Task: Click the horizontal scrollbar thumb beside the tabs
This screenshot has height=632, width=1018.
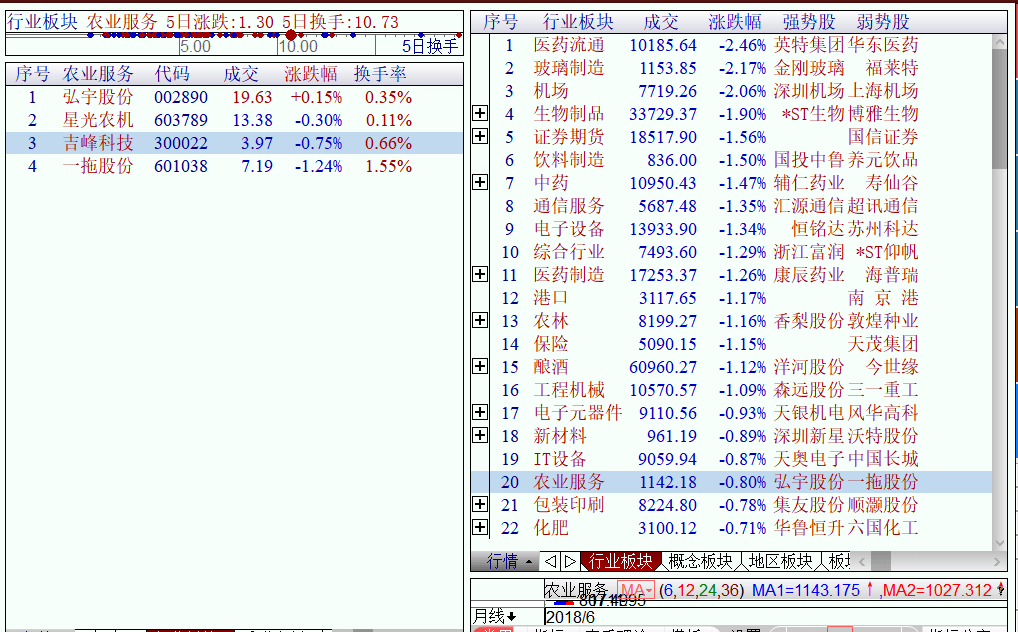Action: coord(880,561)
